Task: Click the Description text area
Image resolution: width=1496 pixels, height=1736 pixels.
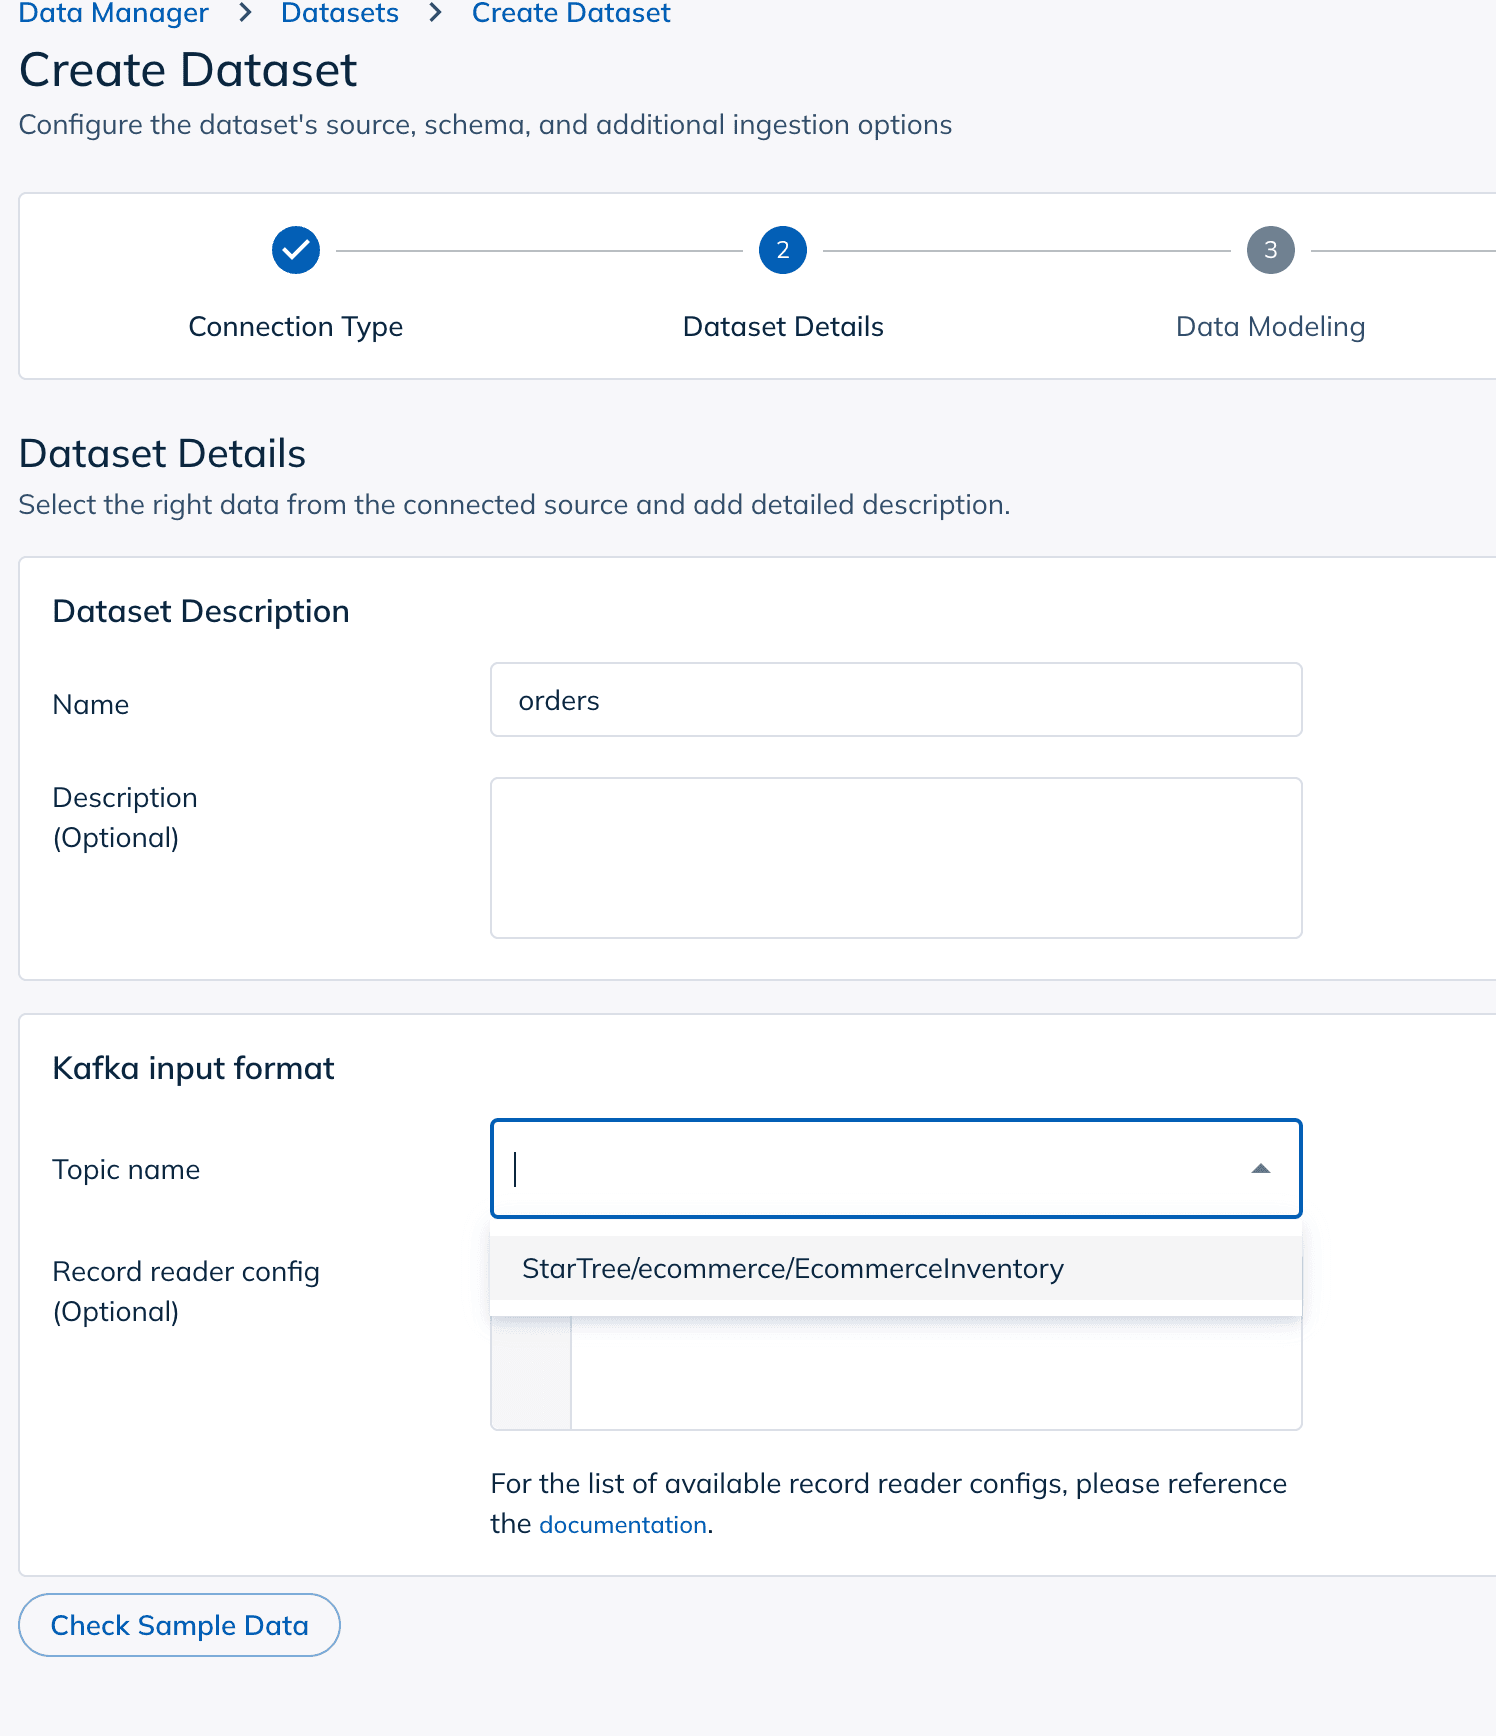Action: (896, 857)
